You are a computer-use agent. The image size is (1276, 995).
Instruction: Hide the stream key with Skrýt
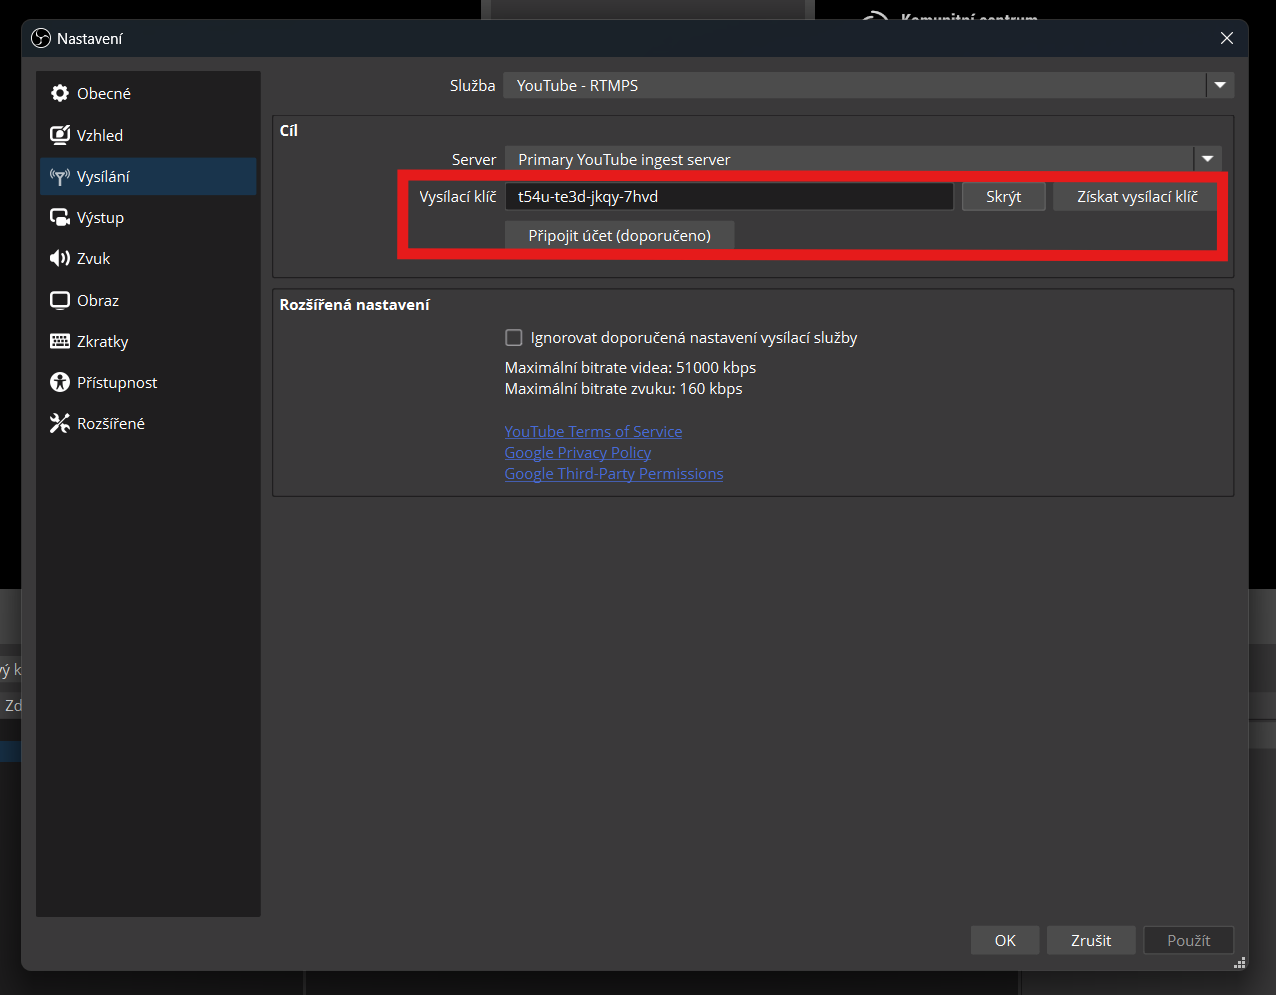[x=1003, y=197]
